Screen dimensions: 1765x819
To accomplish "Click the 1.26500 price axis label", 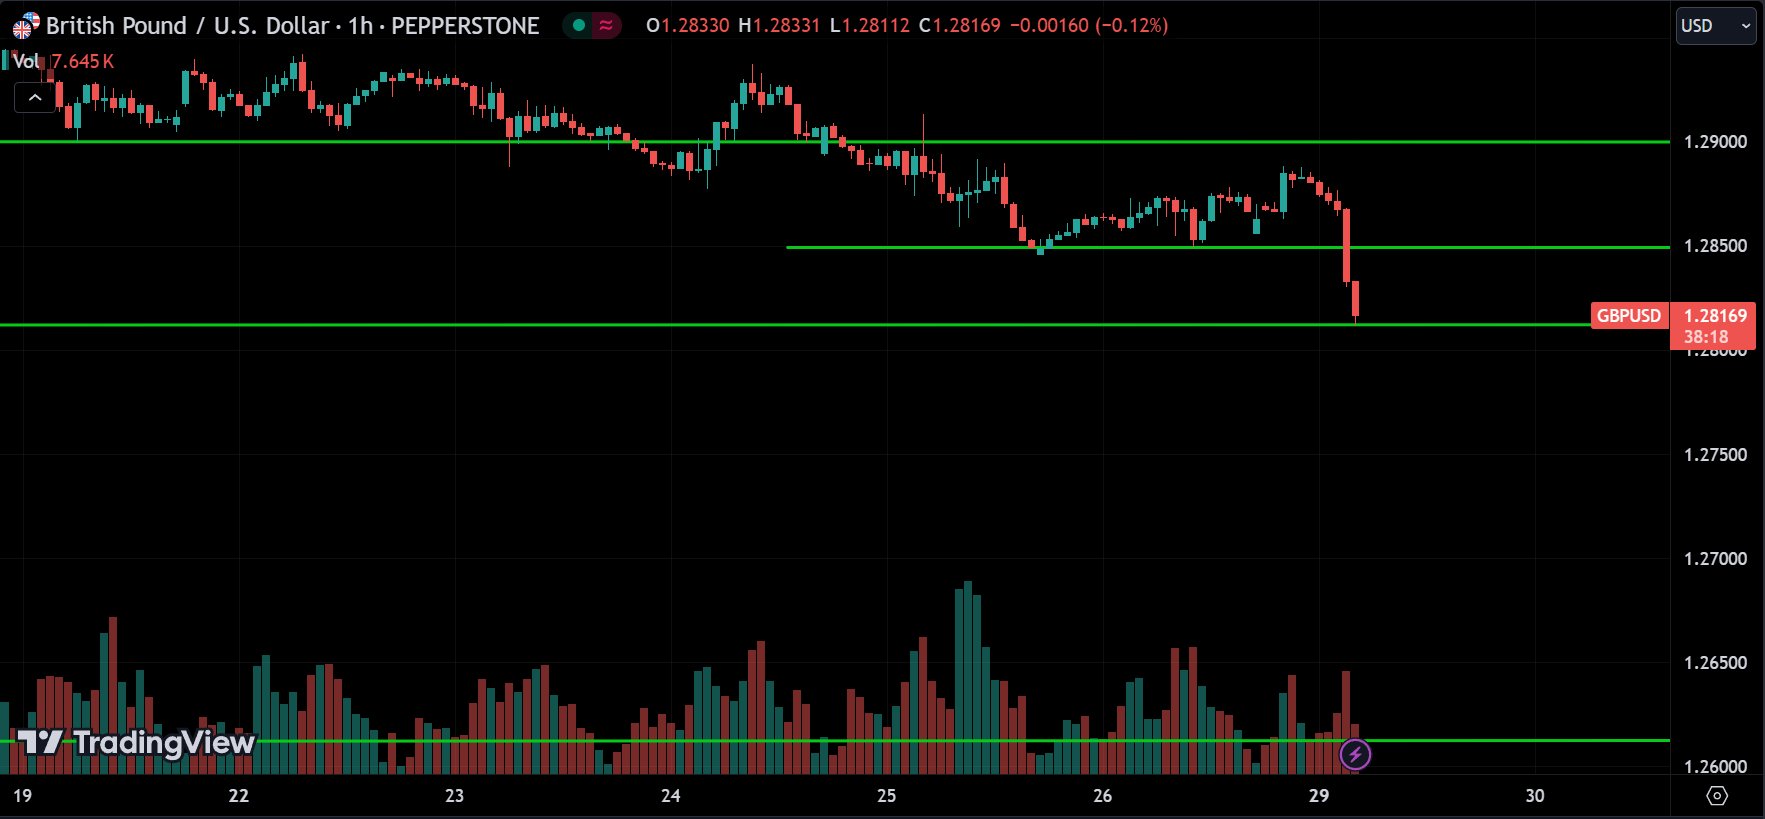I will point(1715,663).
